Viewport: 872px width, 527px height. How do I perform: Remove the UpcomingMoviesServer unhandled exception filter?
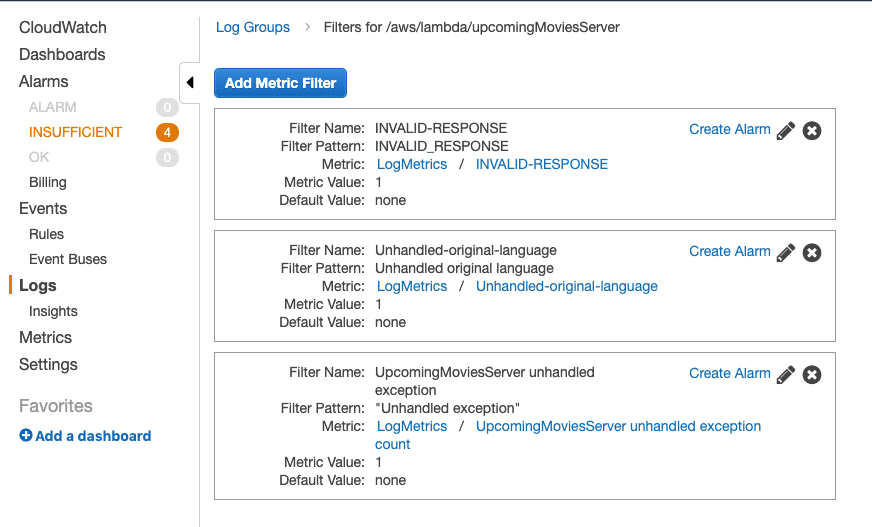(812, 375)
